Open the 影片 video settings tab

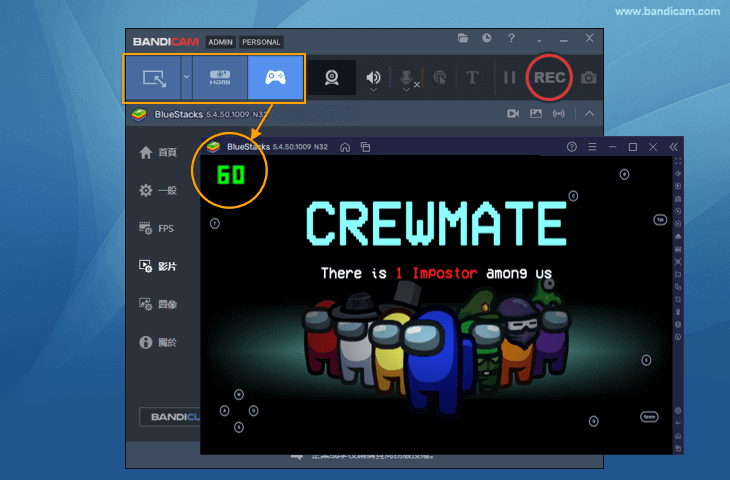point(158,267)
